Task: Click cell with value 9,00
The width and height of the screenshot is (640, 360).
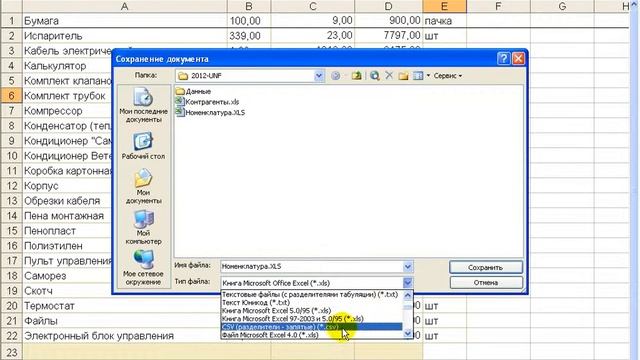Action: (x=313, y=21)
